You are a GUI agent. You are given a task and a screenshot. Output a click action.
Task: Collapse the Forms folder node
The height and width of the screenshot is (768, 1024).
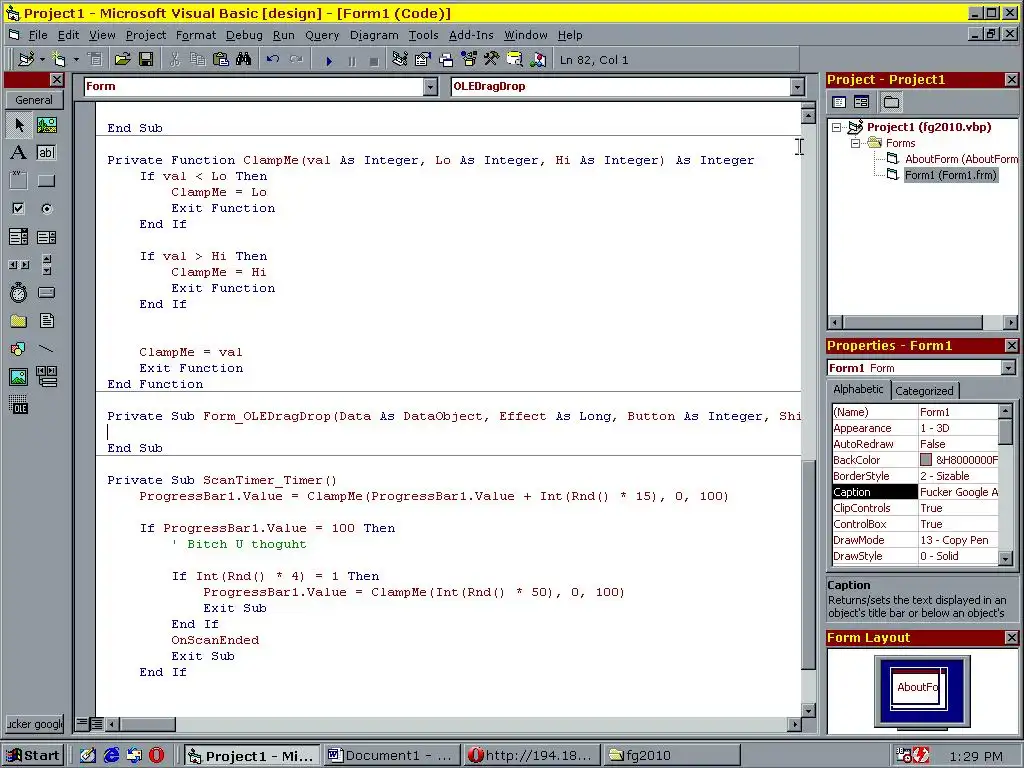tap(855, 143)
